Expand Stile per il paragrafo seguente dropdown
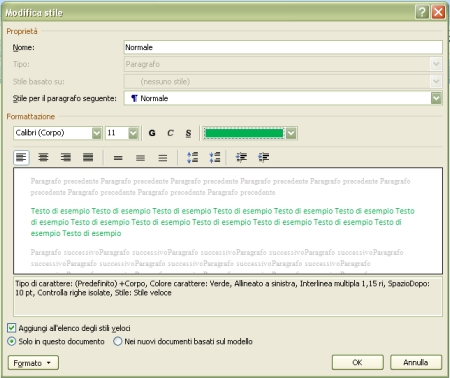Image resolution: width=450 pixels, height=378 pixels. pyautogui.click(x=436, y=98)
